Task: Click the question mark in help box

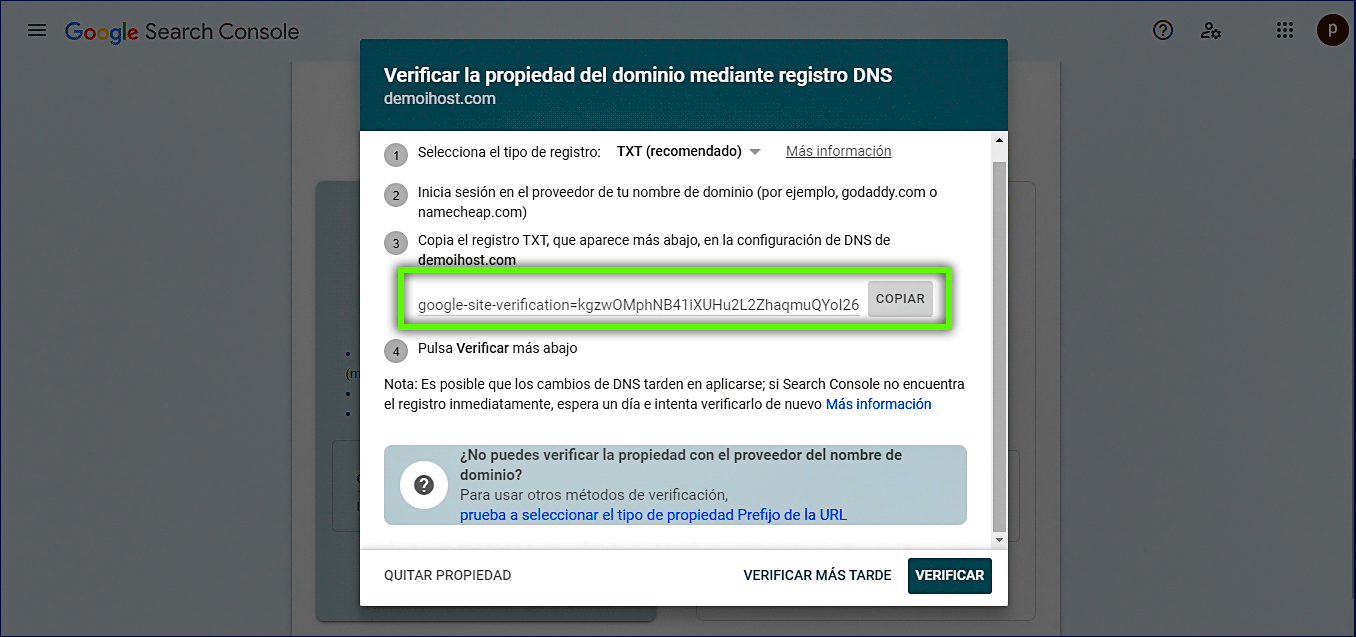Action: 423,485
